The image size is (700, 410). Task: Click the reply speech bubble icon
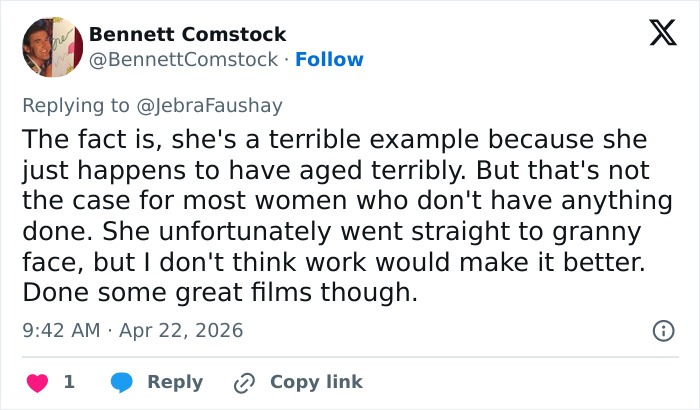122,382
